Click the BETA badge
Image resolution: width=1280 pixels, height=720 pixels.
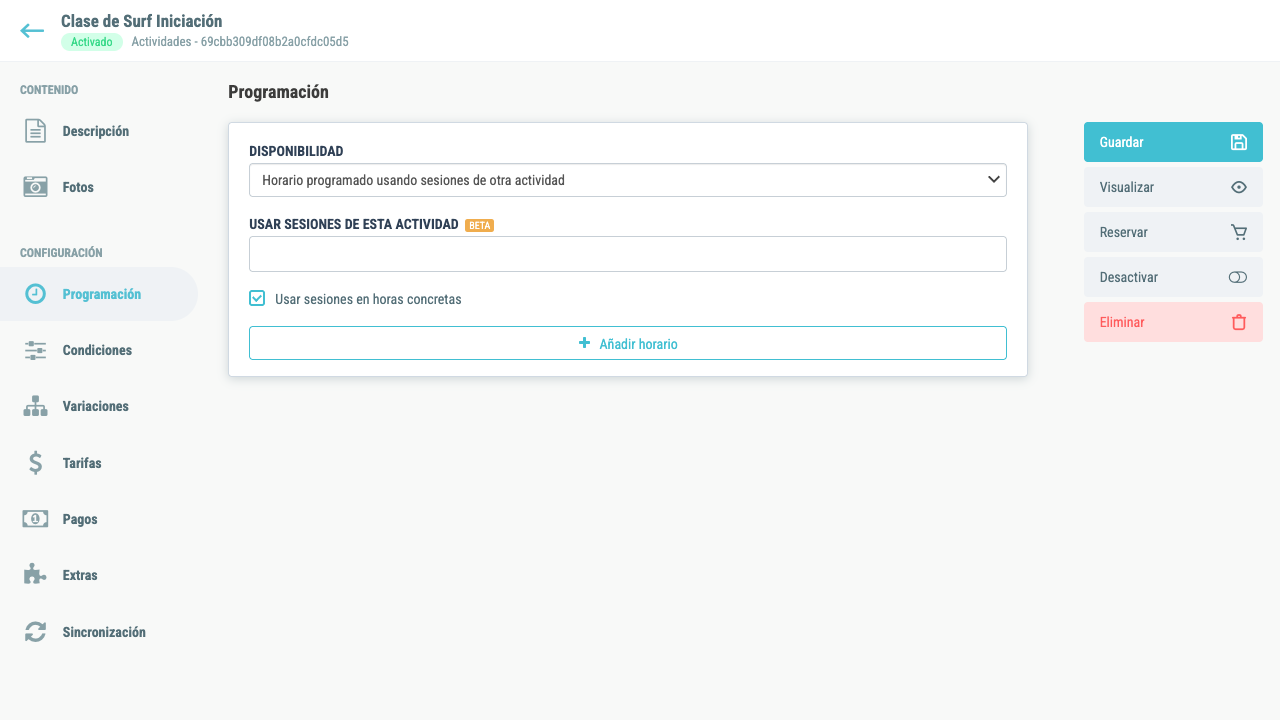[479, 225]
